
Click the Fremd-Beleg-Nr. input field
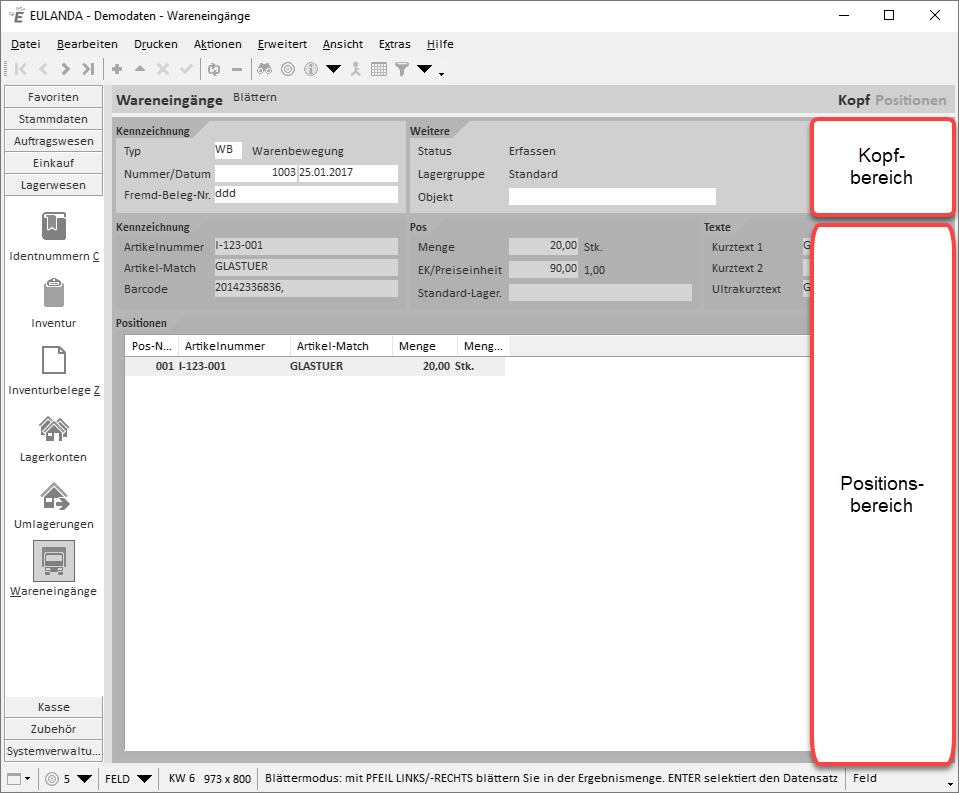[x=306, y=194]
